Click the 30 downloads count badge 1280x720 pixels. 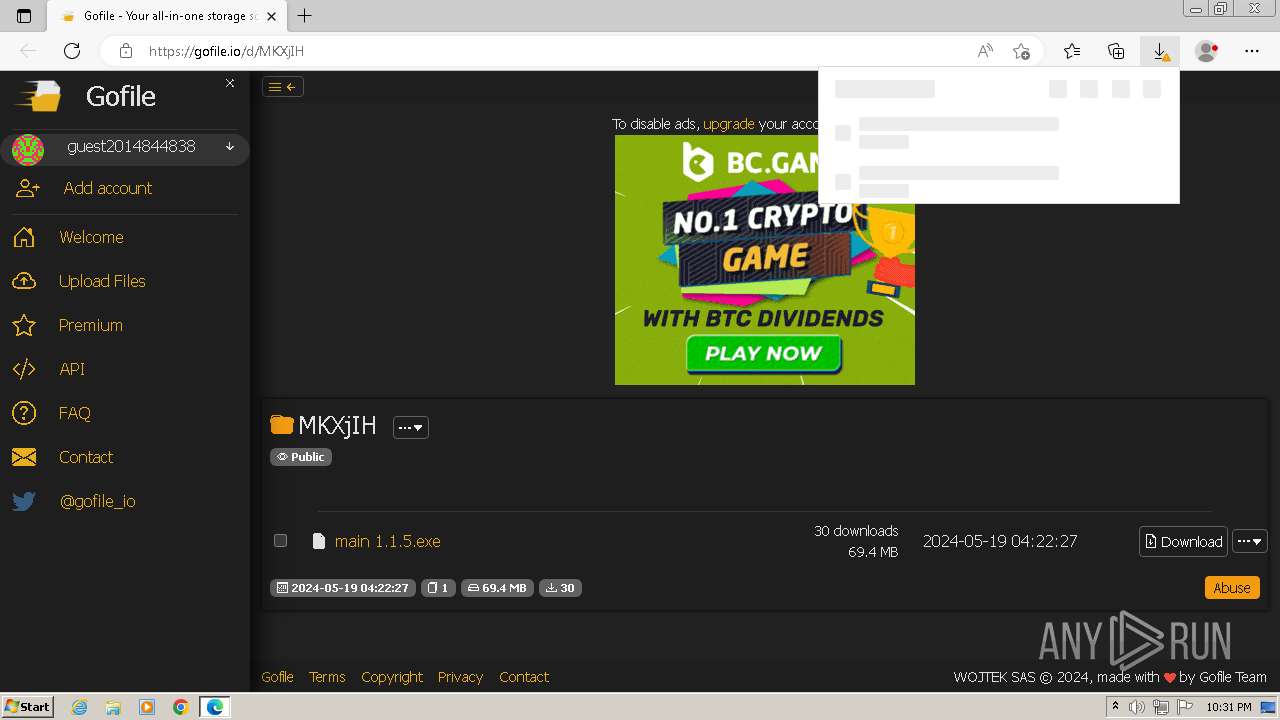click(560, 588)
